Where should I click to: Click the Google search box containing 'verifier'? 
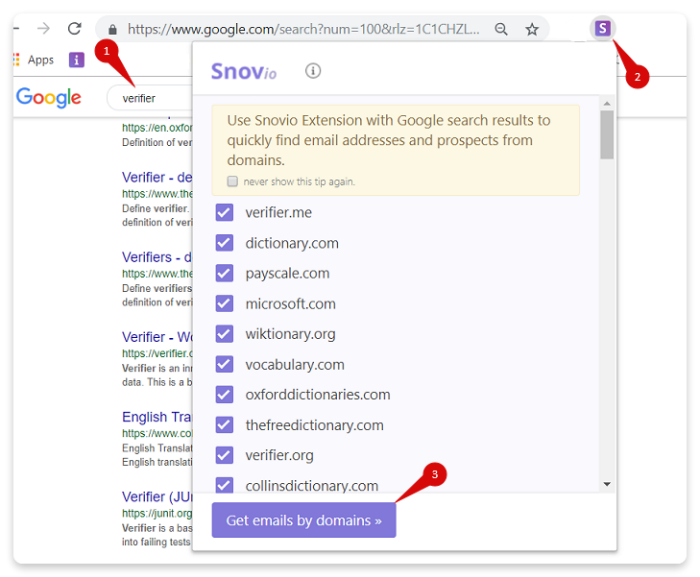pyautogui.click(x=150, y=98)
